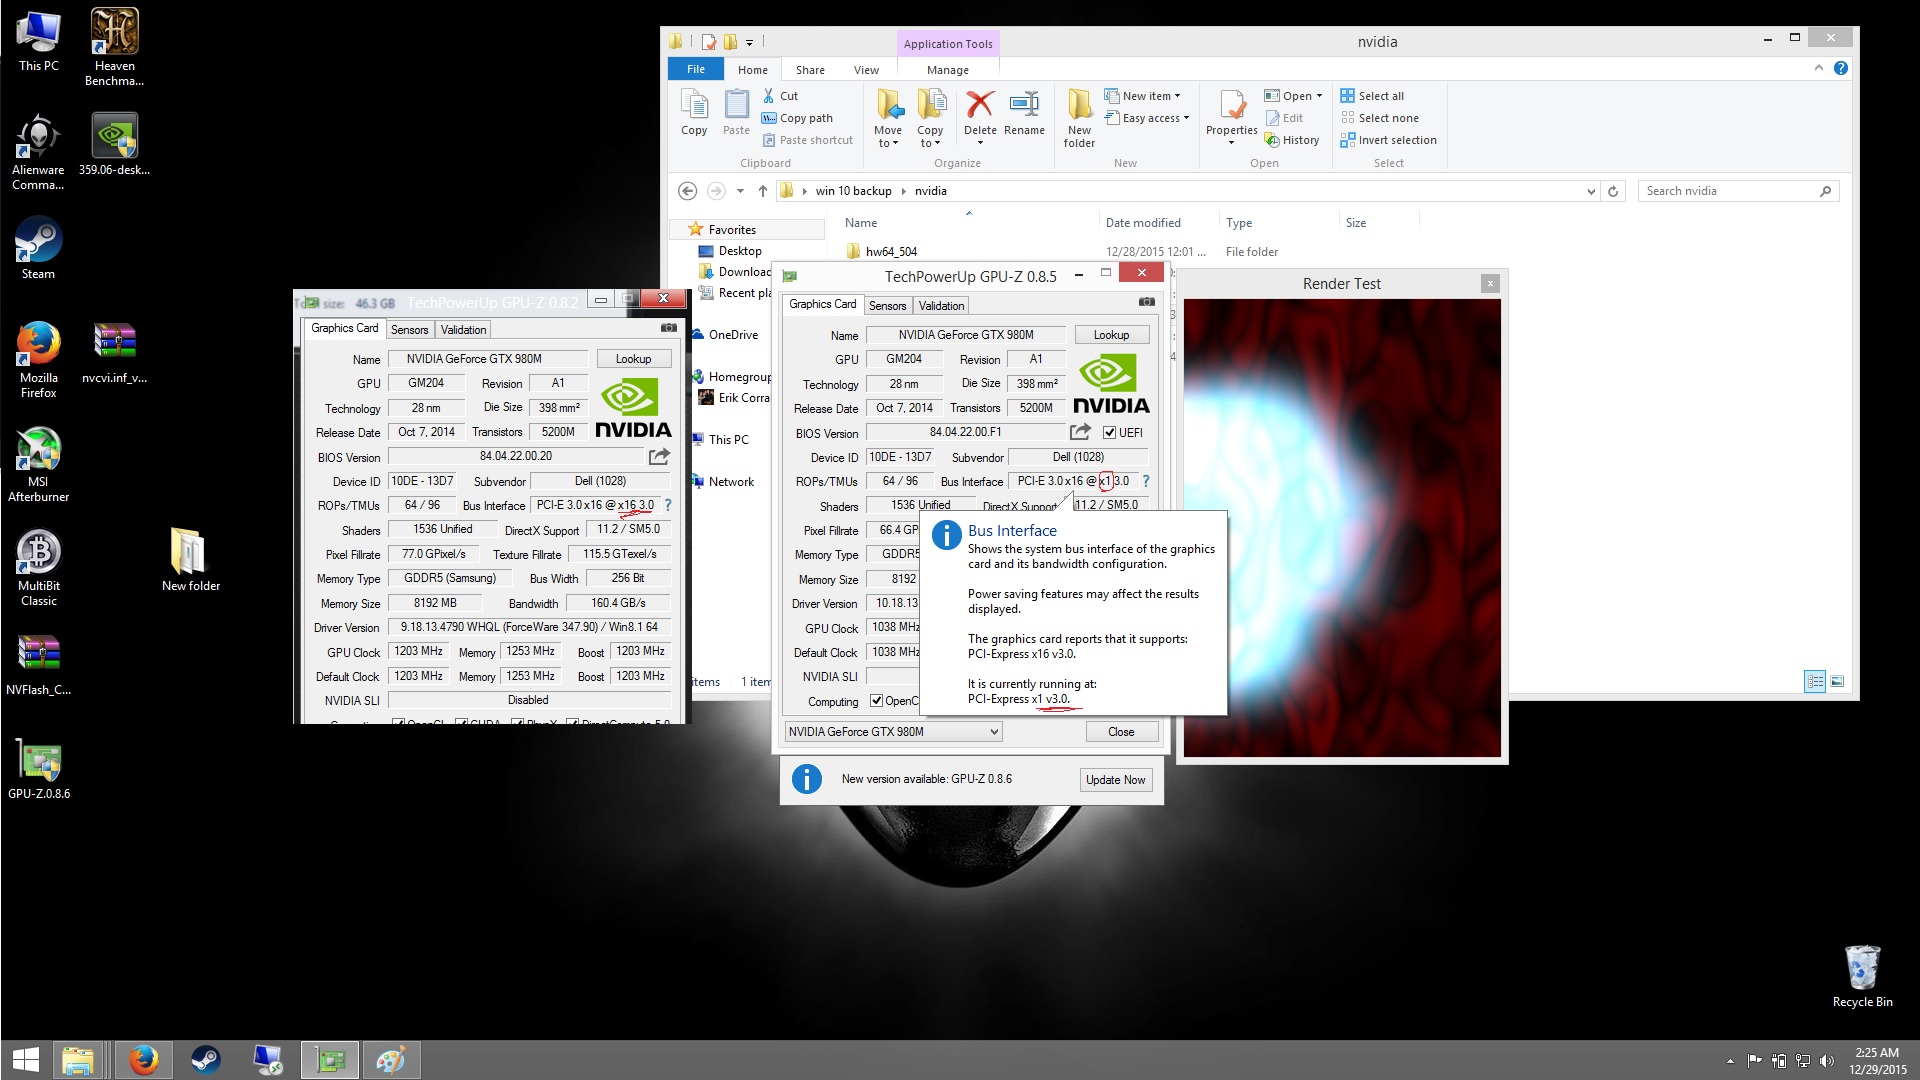Collapse the Explorer ribbon chevron
The width and height of the screenshot is (1920, 1080).
tap(1818, 68)
